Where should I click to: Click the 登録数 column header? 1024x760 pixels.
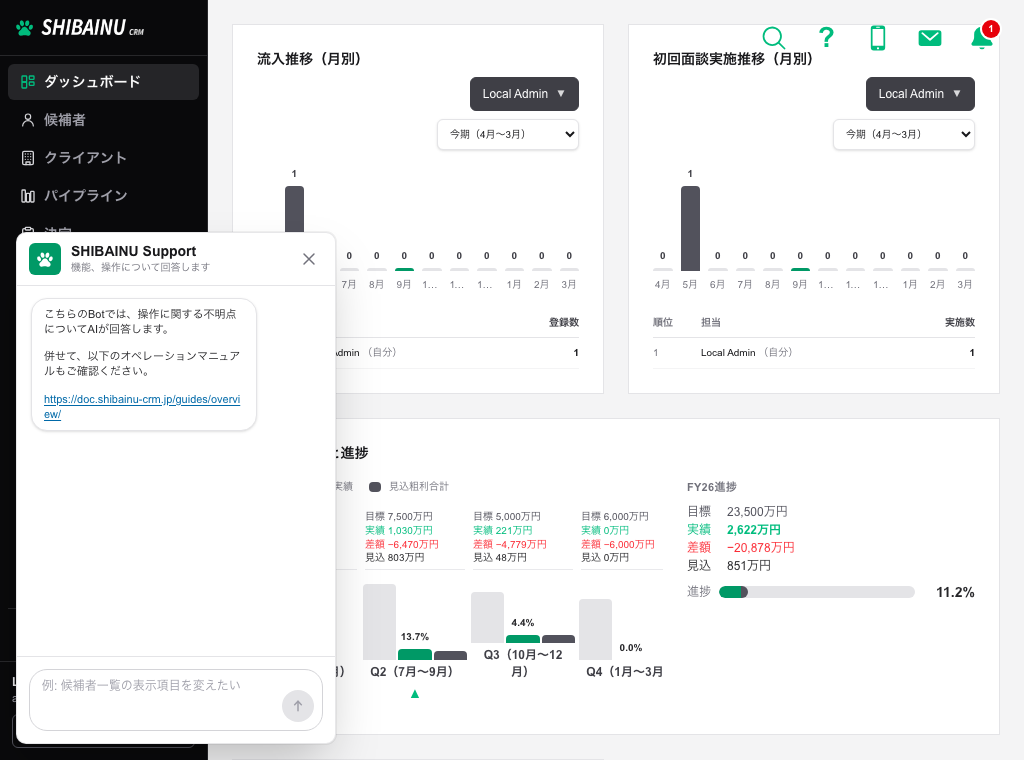564,322
